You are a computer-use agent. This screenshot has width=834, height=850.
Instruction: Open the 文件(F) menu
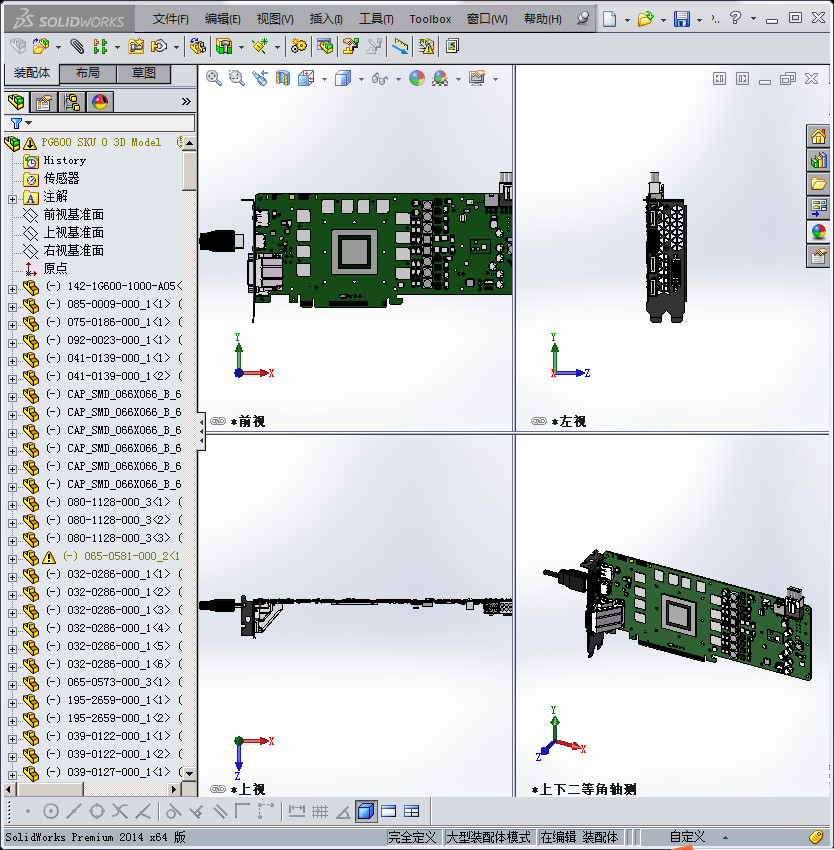tap(170, 19)
